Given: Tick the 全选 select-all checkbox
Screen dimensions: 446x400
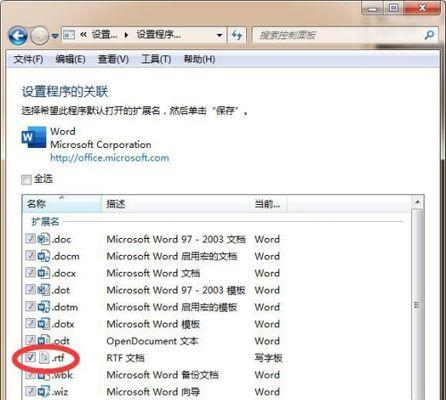Looking at the screenshot, I should [x=26, y=180].
